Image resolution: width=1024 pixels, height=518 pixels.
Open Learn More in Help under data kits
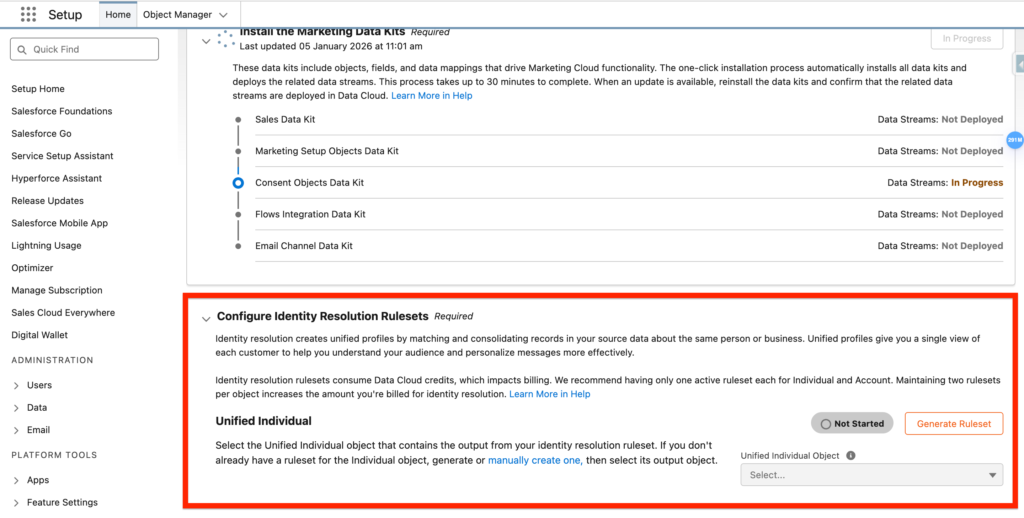pos(431,96)
